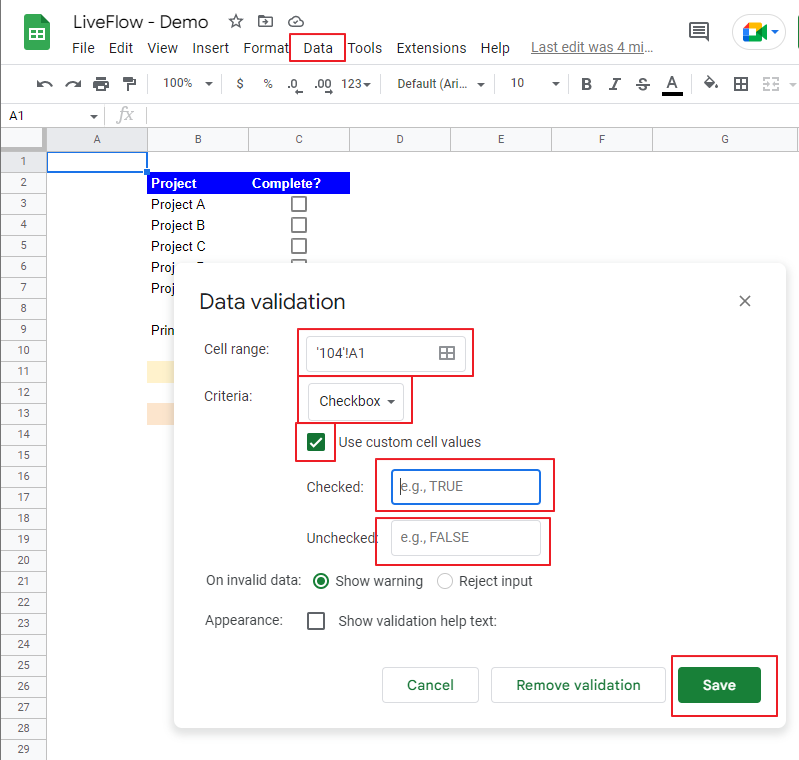This screenshot has width=799, height=760.
Task: Click the Save button
Action: click(x=719, y=685)
